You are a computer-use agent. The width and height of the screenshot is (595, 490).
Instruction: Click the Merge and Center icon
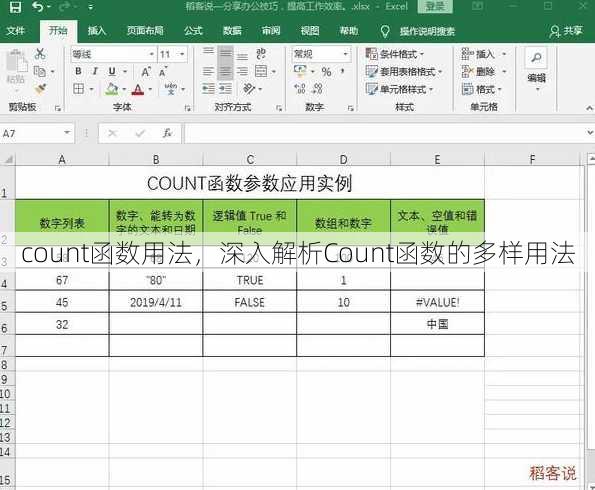click(261, 71)
